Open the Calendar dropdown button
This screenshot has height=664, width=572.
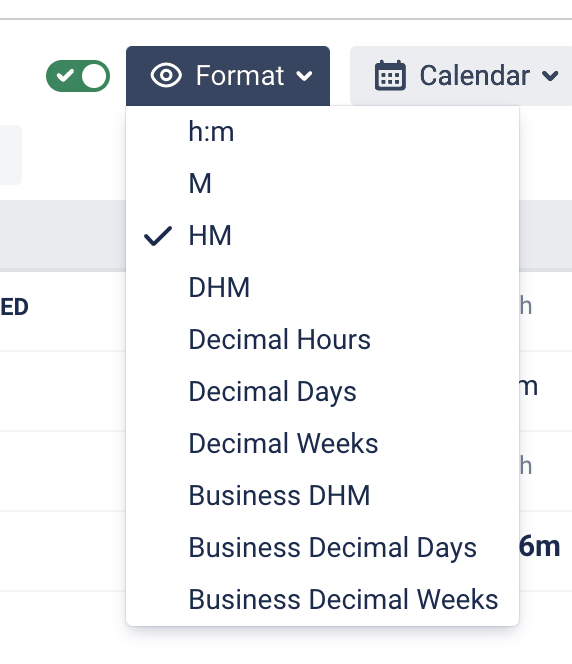click(x=461, y=76)
